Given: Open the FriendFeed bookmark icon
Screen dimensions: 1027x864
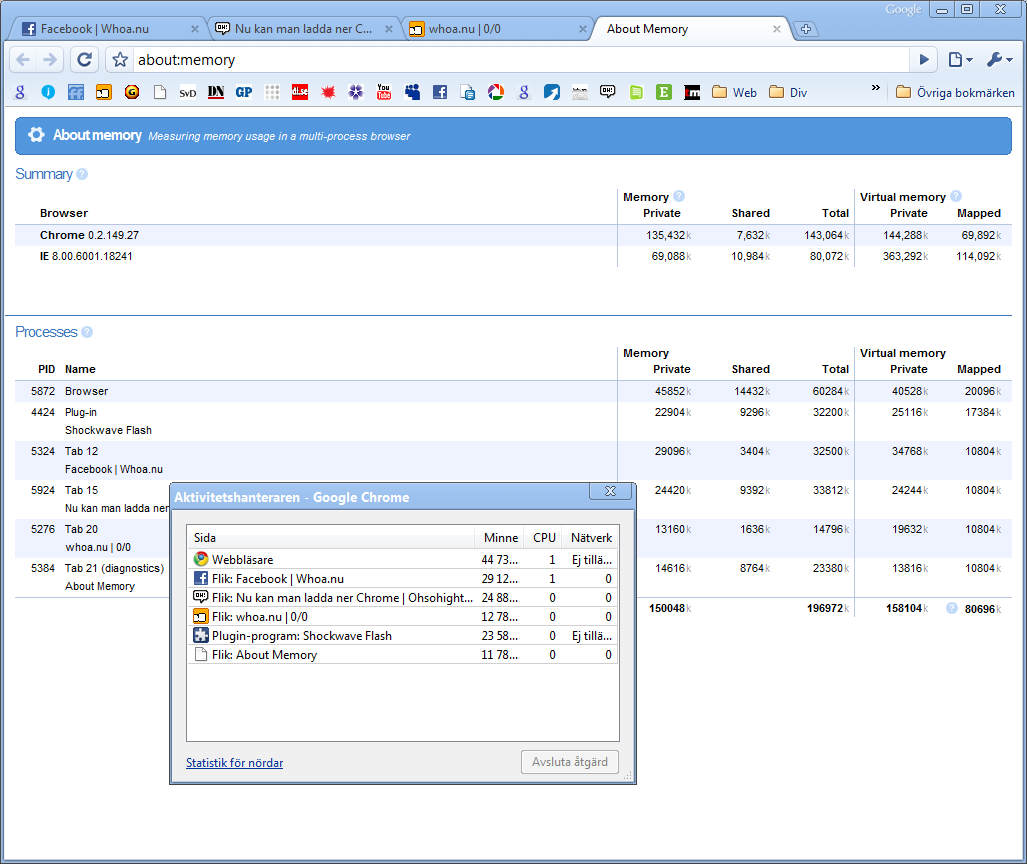Looking at the screenshot, I should (x=76, y=92).
